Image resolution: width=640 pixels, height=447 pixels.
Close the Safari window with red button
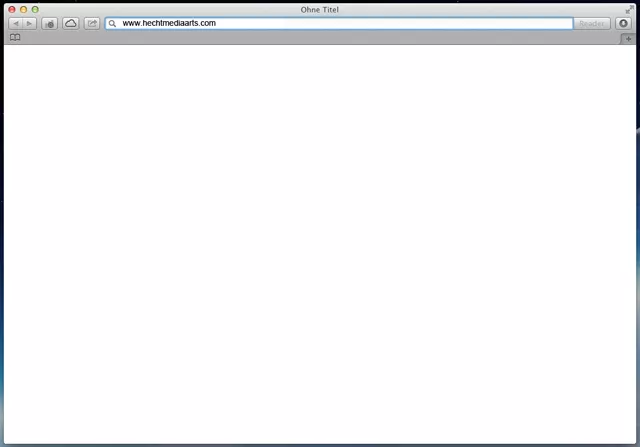point(12,9)
